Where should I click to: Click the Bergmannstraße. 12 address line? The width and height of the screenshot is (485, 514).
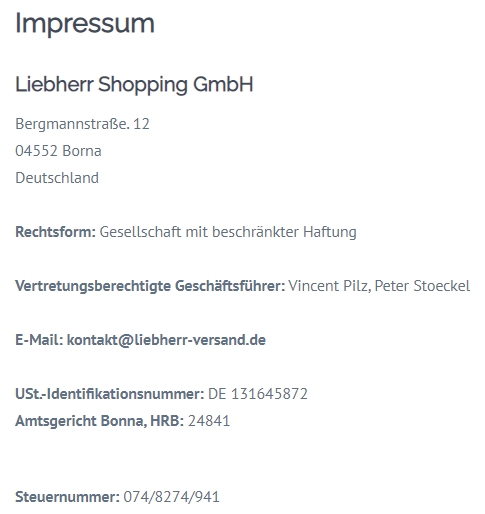(x=82, y=124)
